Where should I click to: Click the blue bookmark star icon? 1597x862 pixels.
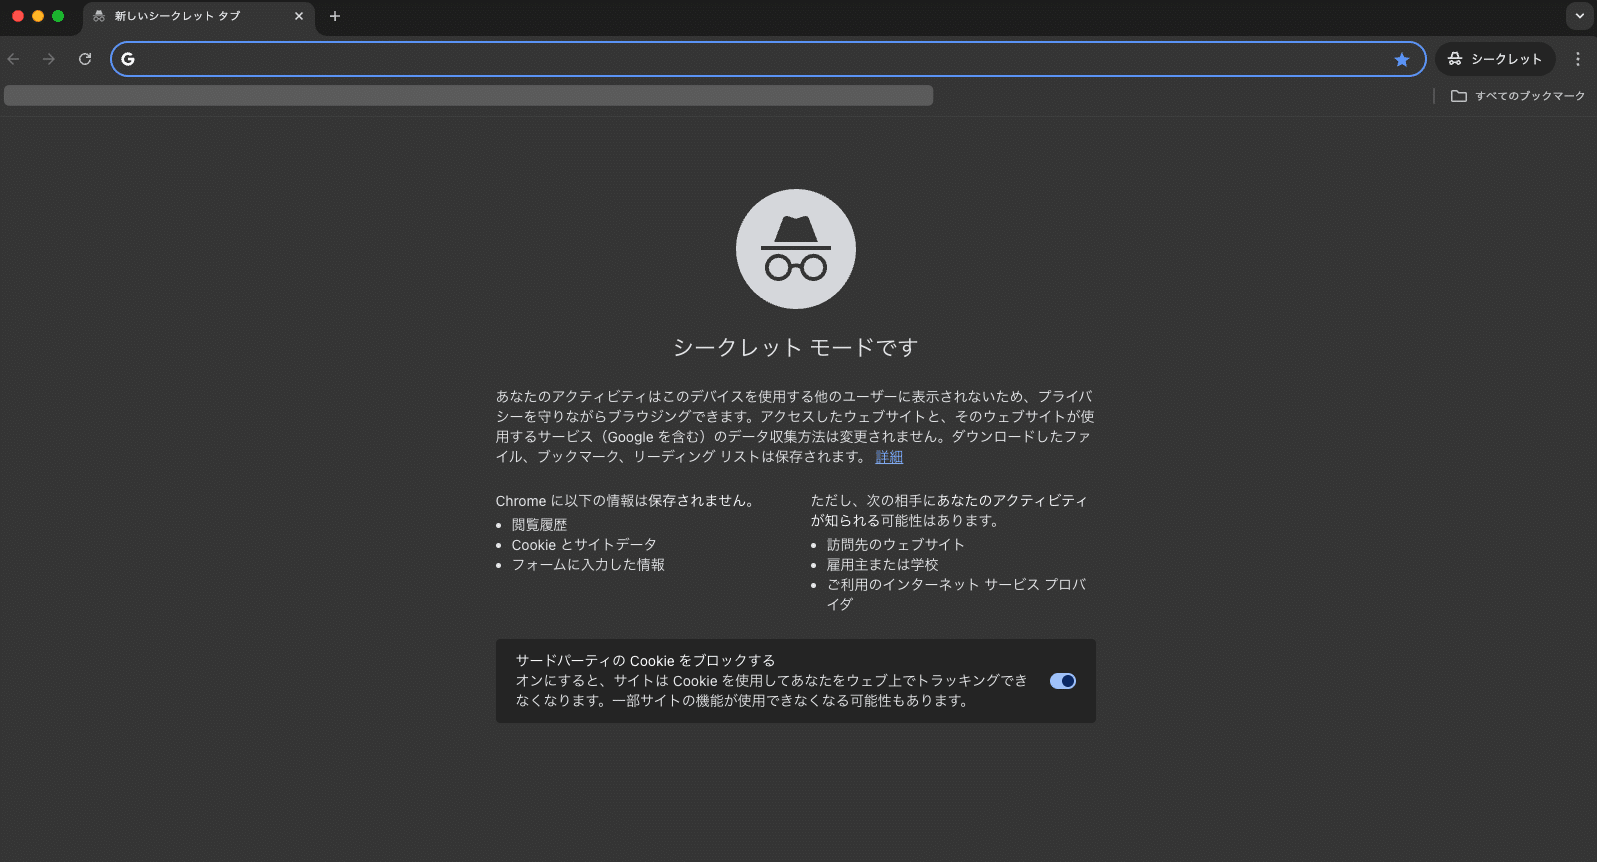(1402, 59)
